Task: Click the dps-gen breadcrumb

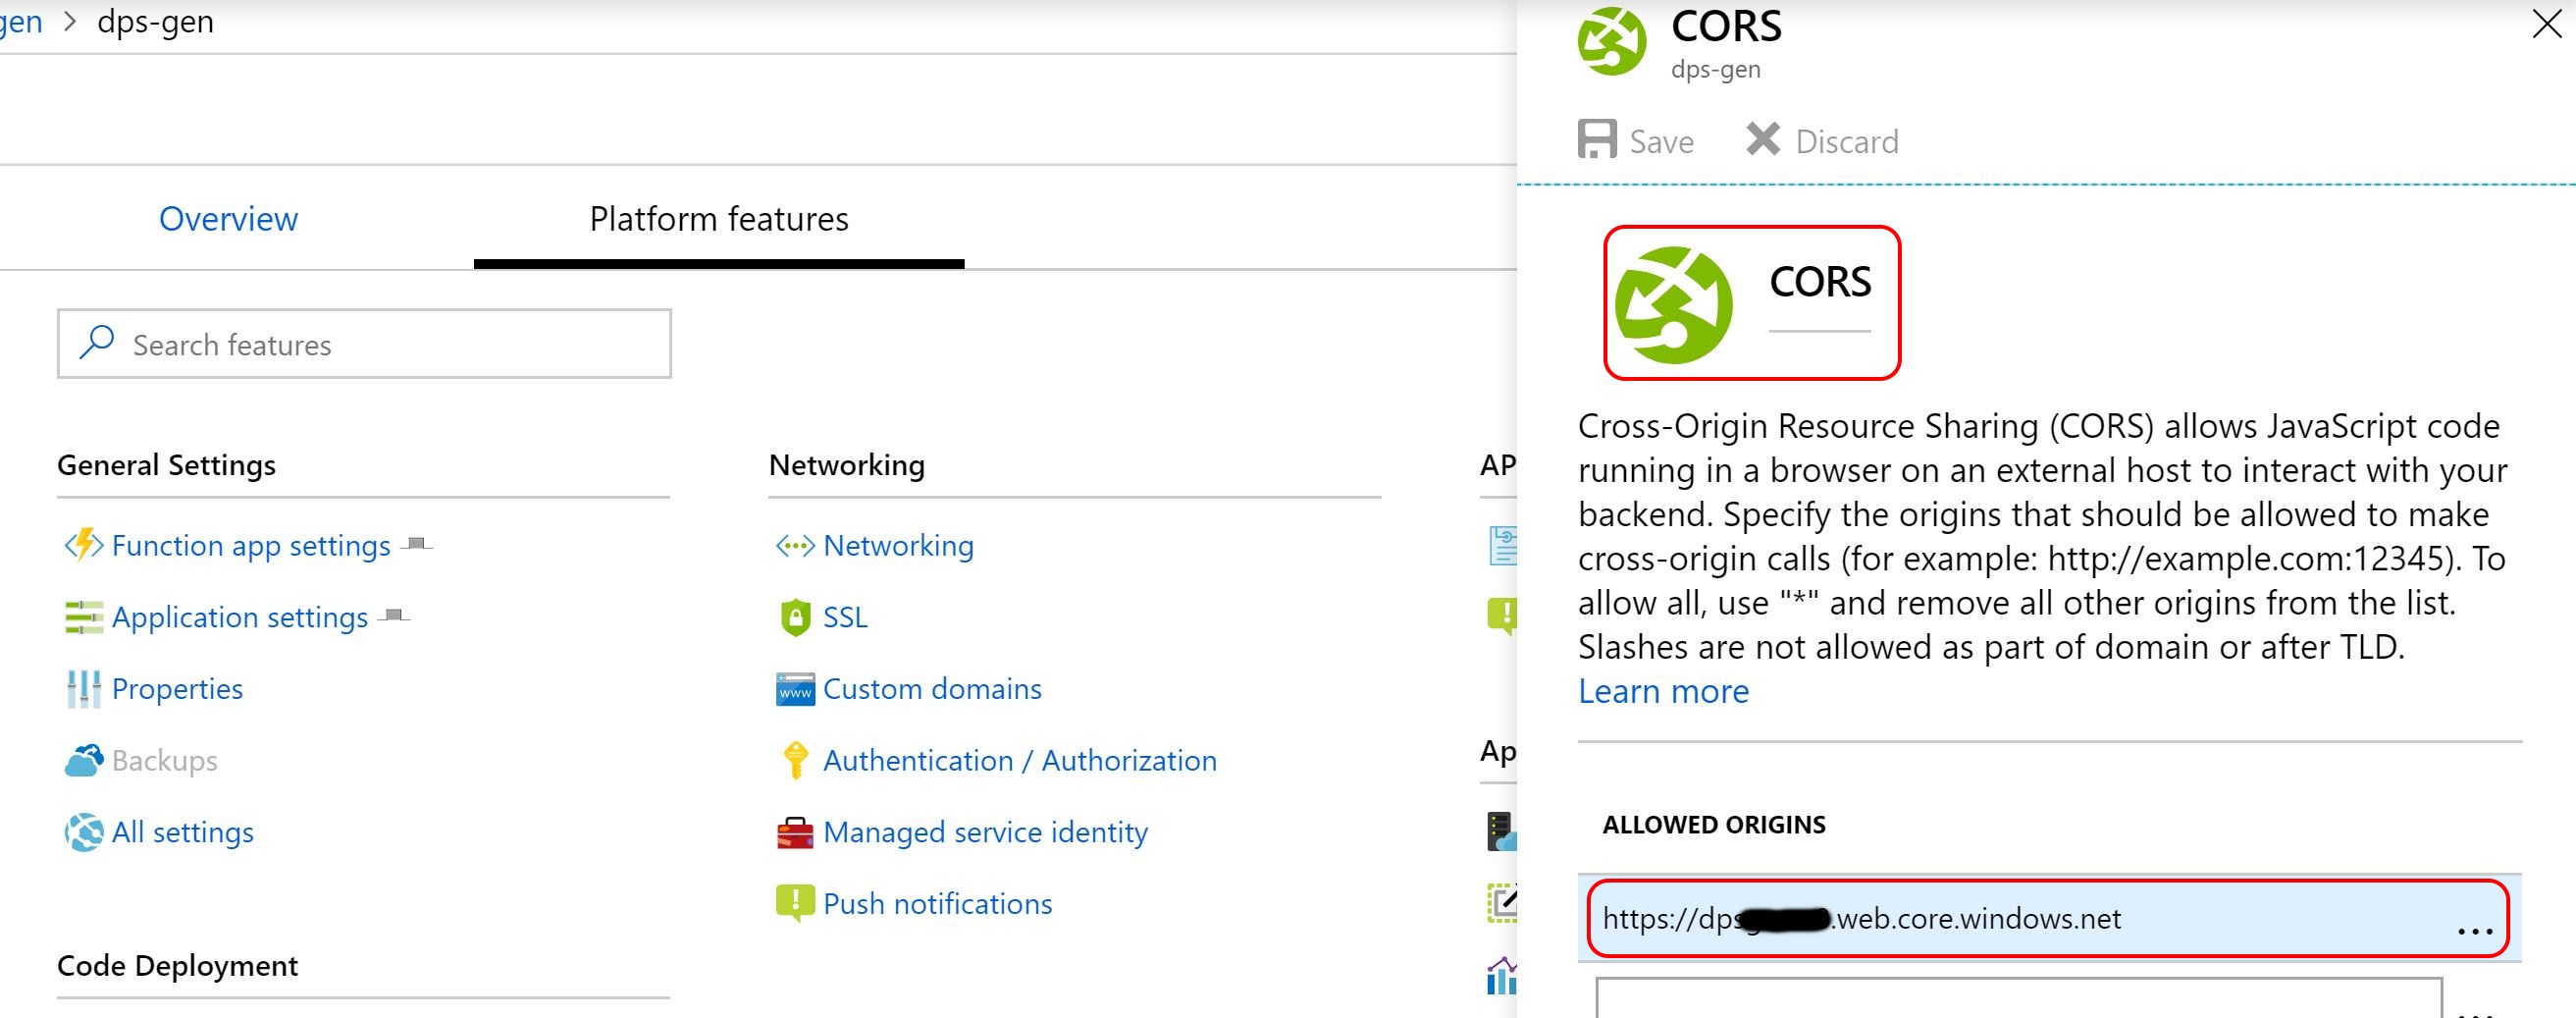Action: coord(155,22)
